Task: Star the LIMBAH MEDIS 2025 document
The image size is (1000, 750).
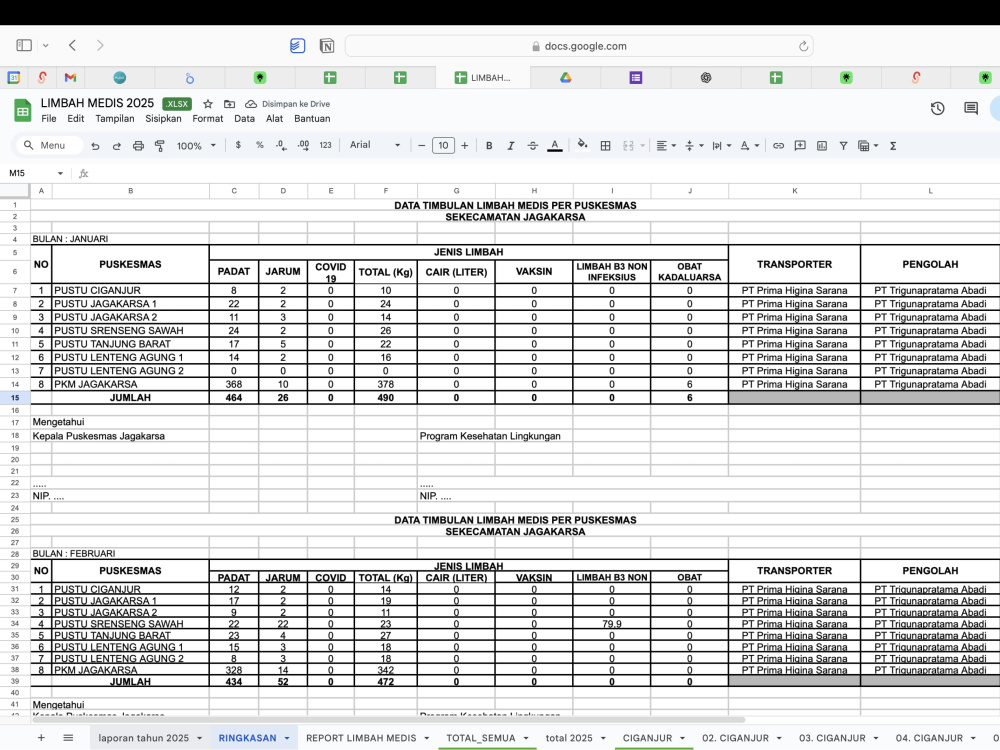Action: [208, 104]
